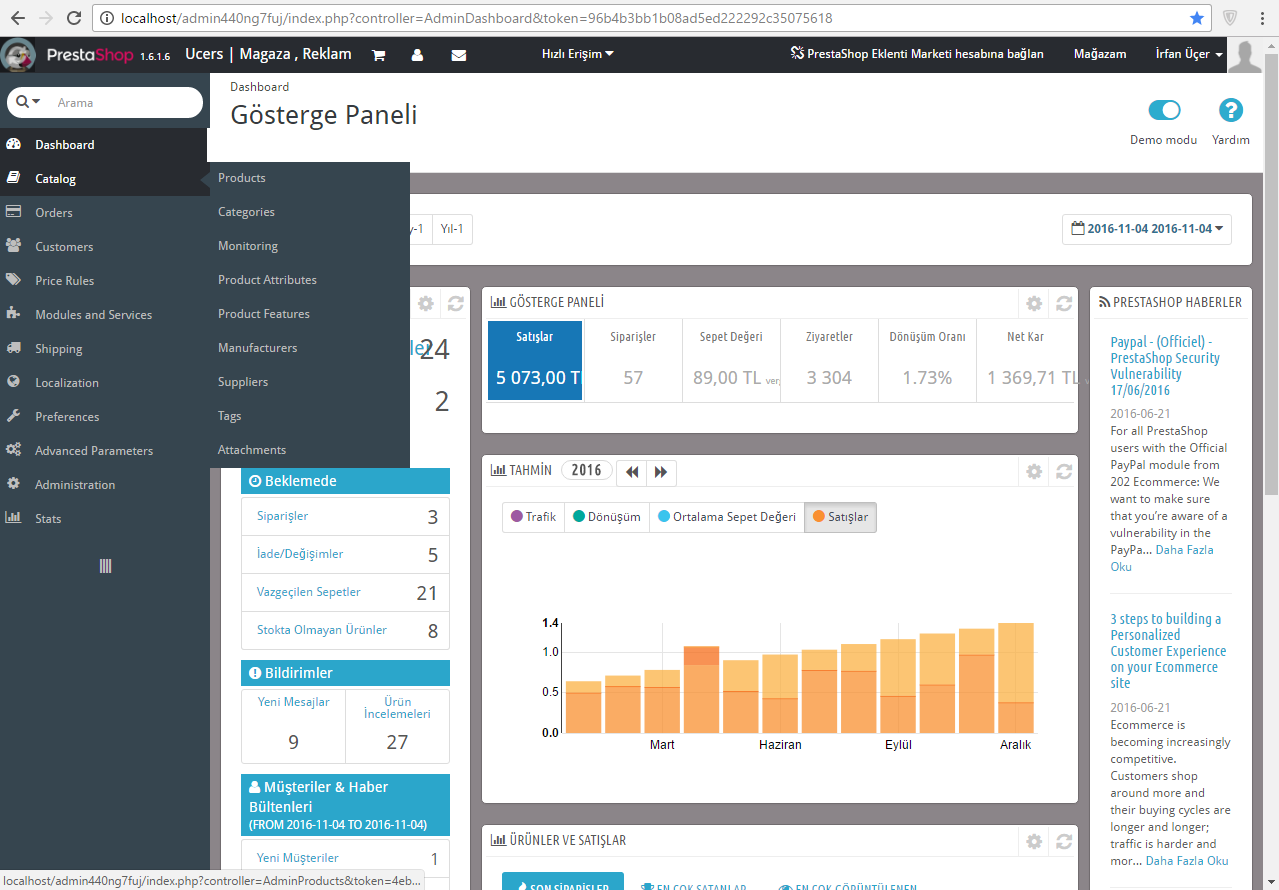Open the shopping cart icon in header

tap(378, 55)
